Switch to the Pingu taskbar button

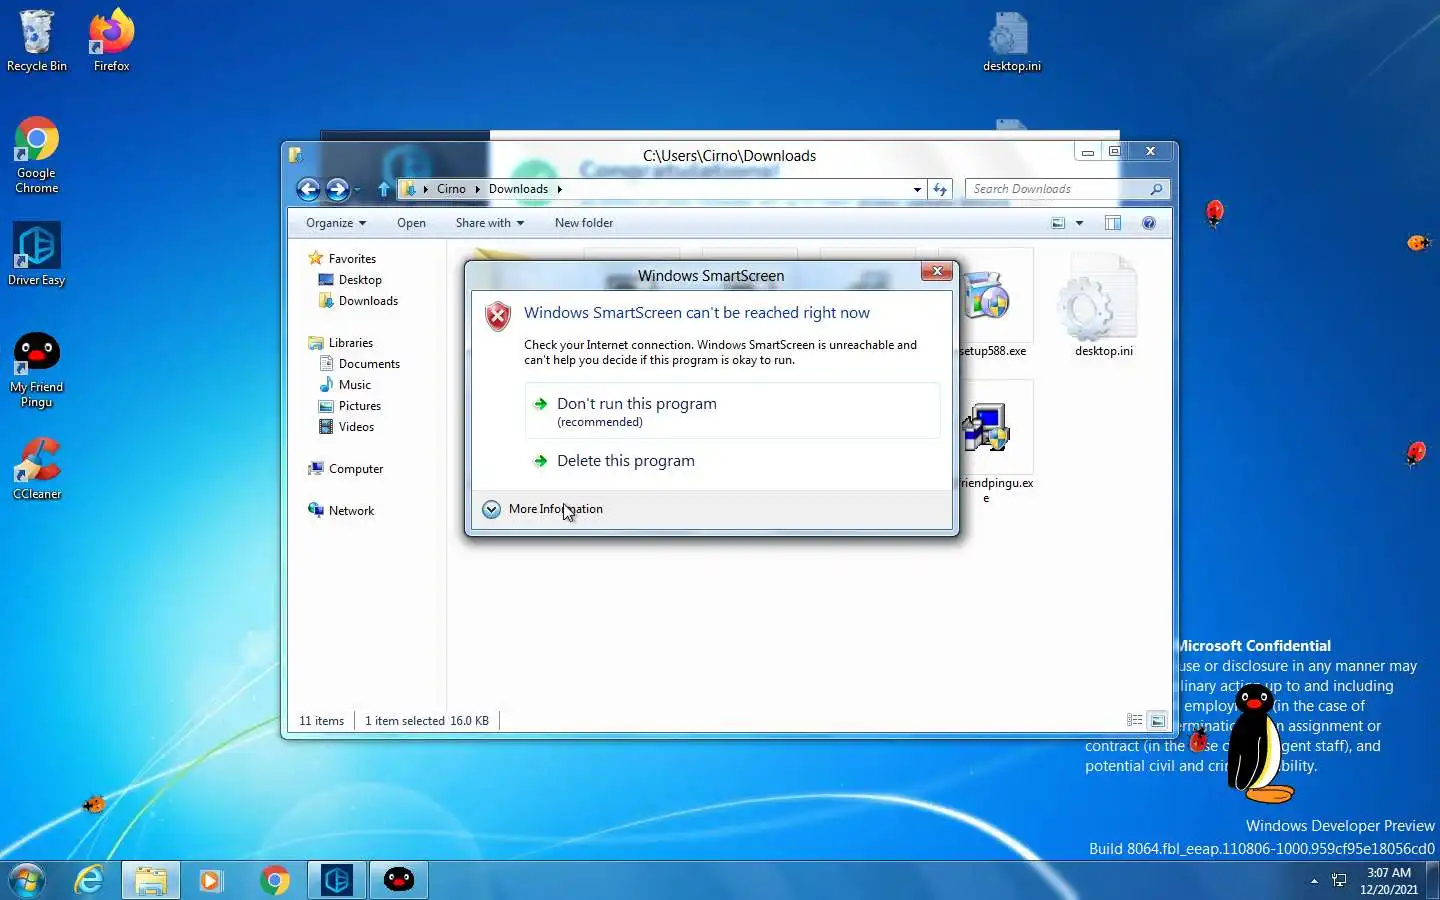(399, 880)
